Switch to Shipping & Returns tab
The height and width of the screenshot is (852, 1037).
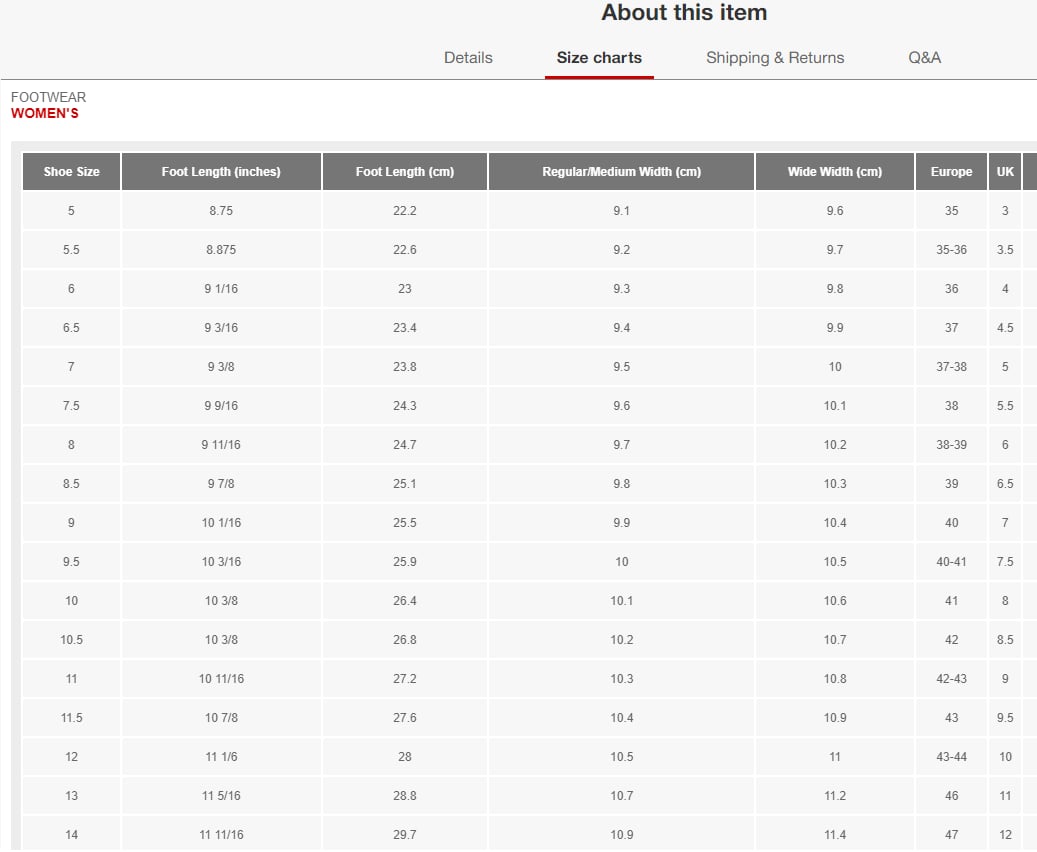(774, 58)
